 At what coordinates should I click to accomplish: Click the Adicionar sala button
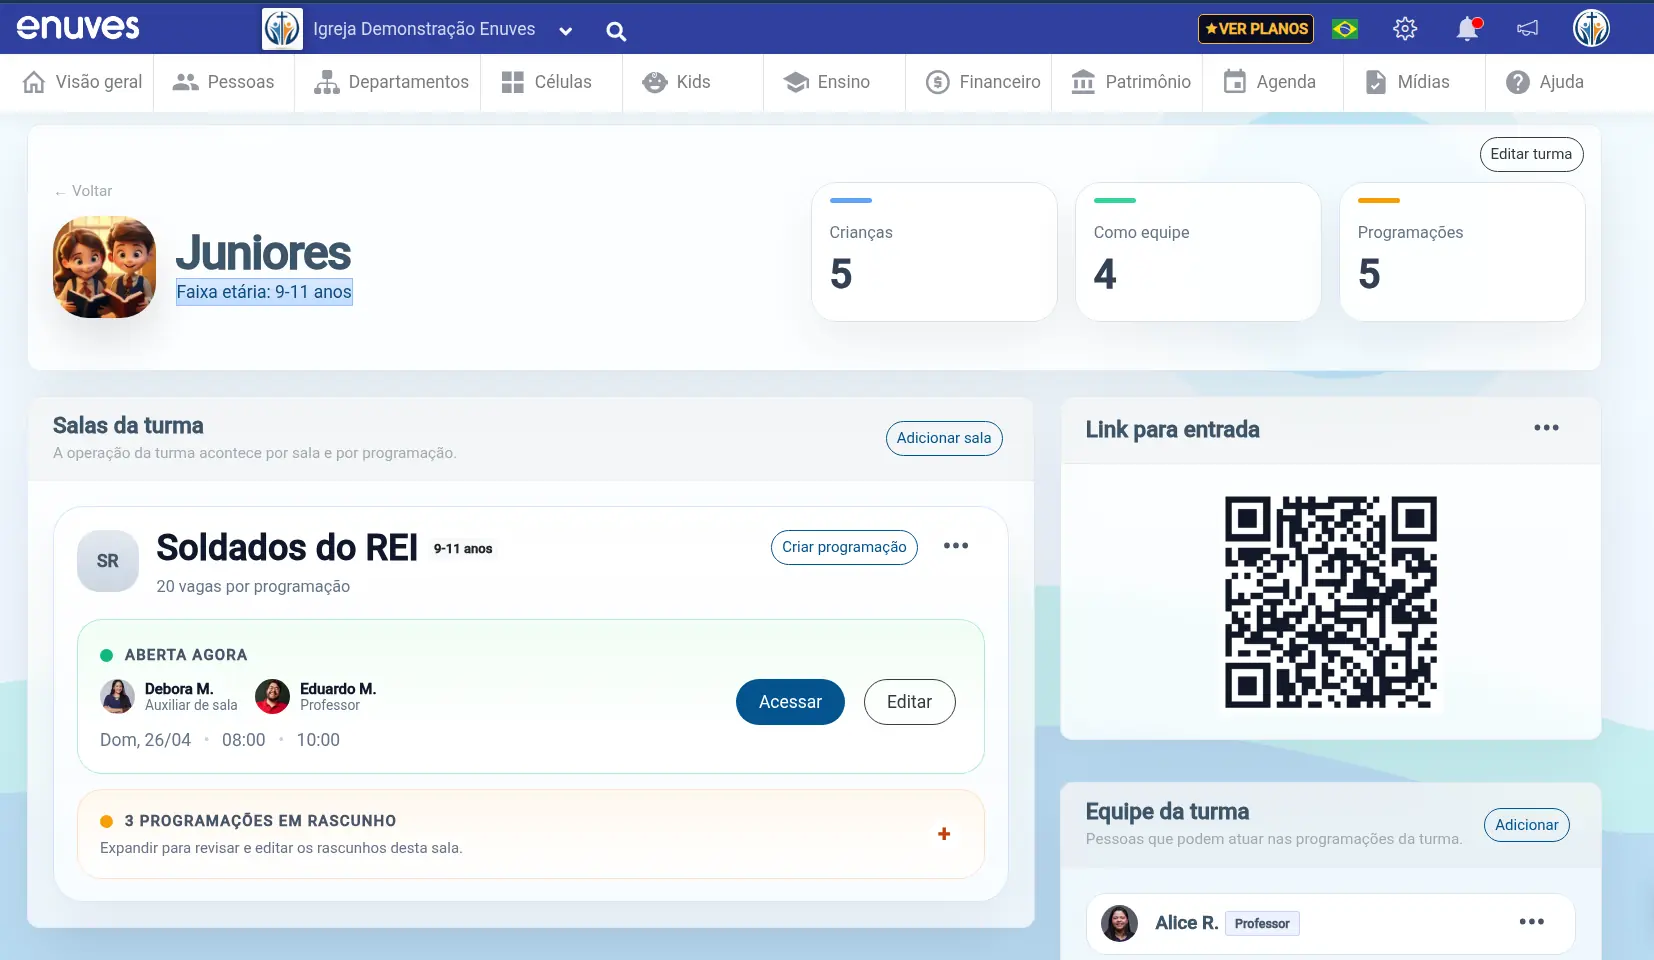[x=944, y=438]
